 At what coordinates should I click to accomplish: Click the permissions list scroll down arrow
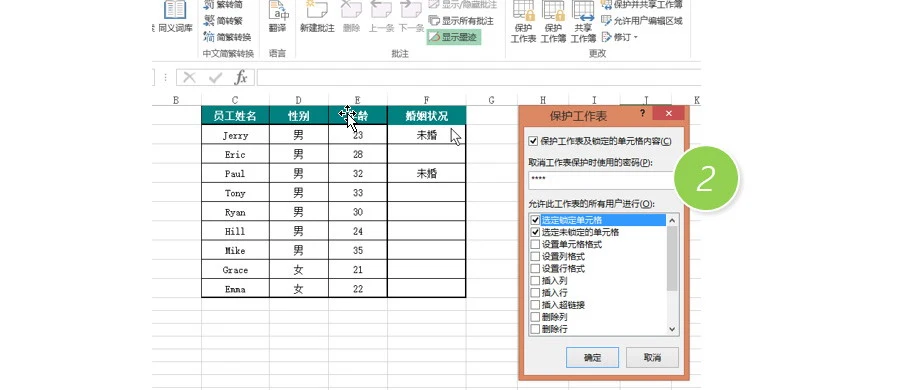(672, 329)
